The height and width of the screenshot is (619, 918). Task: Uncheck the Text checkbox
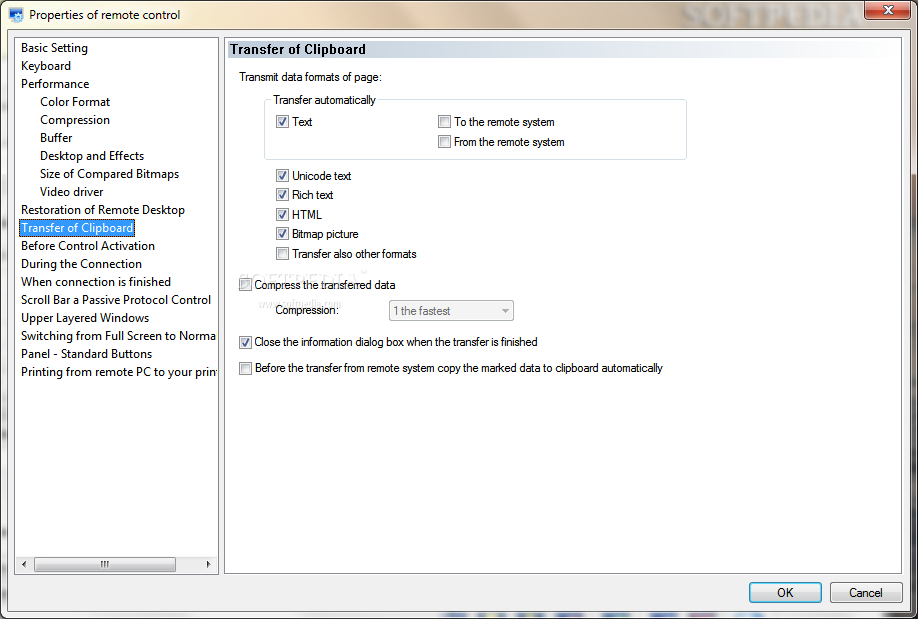tap(282, 122)
